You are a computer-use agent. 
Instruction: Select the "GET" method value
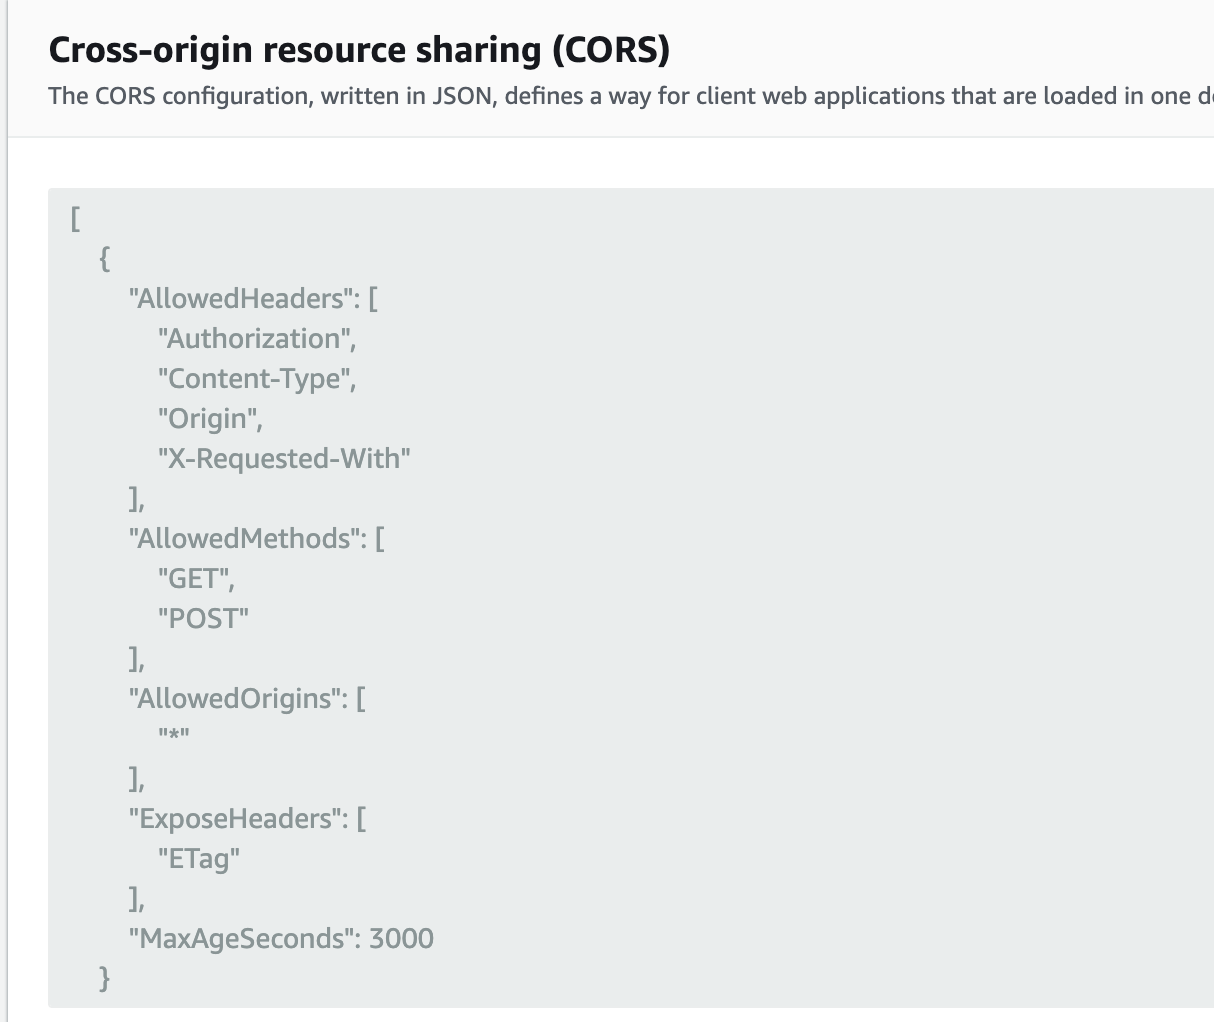(196, 578)
